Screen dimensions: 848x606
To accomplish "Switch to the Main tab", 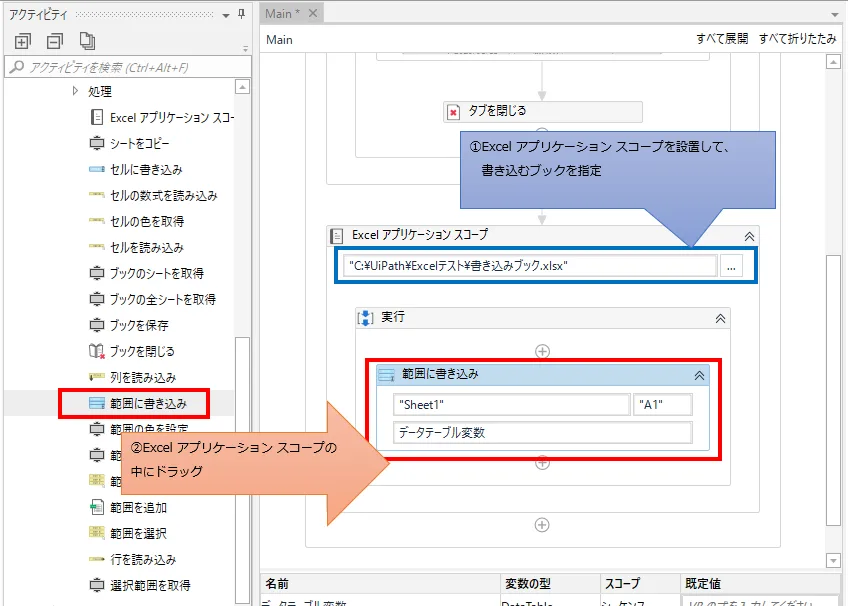I will [278, 14].
